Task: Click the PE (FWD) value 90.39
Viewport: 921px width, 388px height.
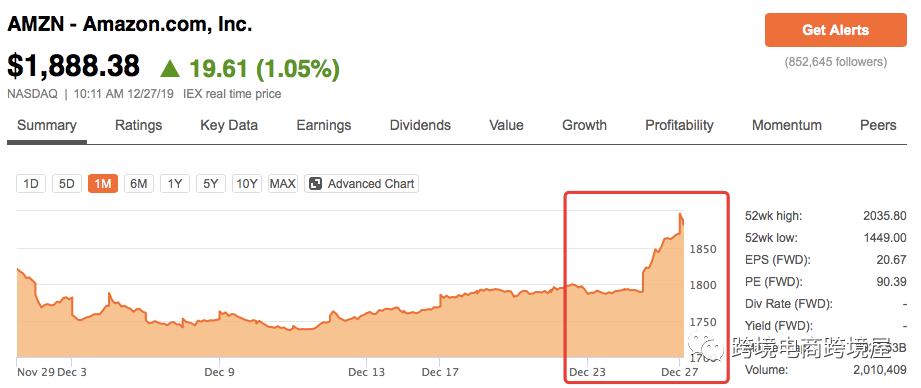Action: [x=892, y=282]
